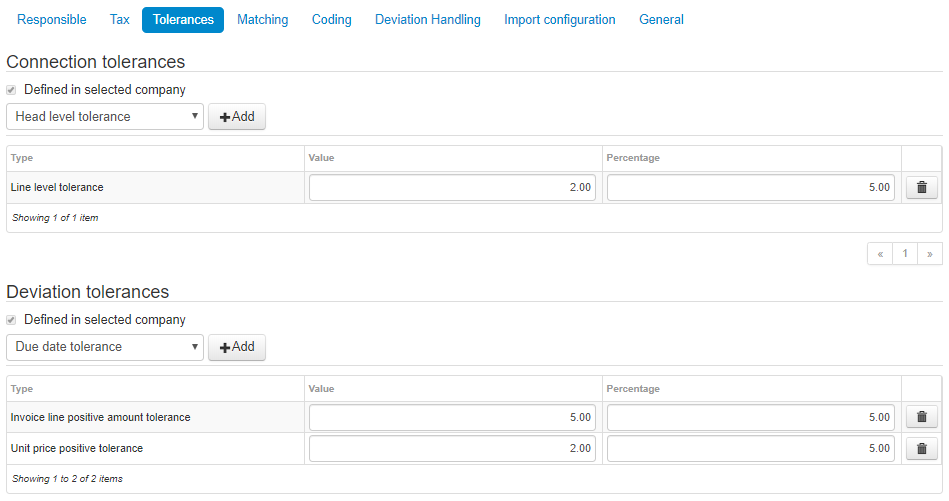Open the Due date tolerance dropdown
The width and height of the screenshot is (949, 501).
pos(105,347)
